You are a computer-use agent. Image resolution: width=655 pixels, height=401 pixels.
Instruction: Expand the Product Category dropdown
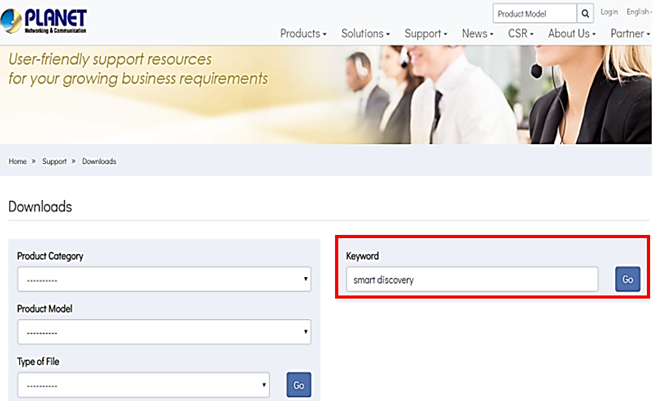click(x=163, y=280)
